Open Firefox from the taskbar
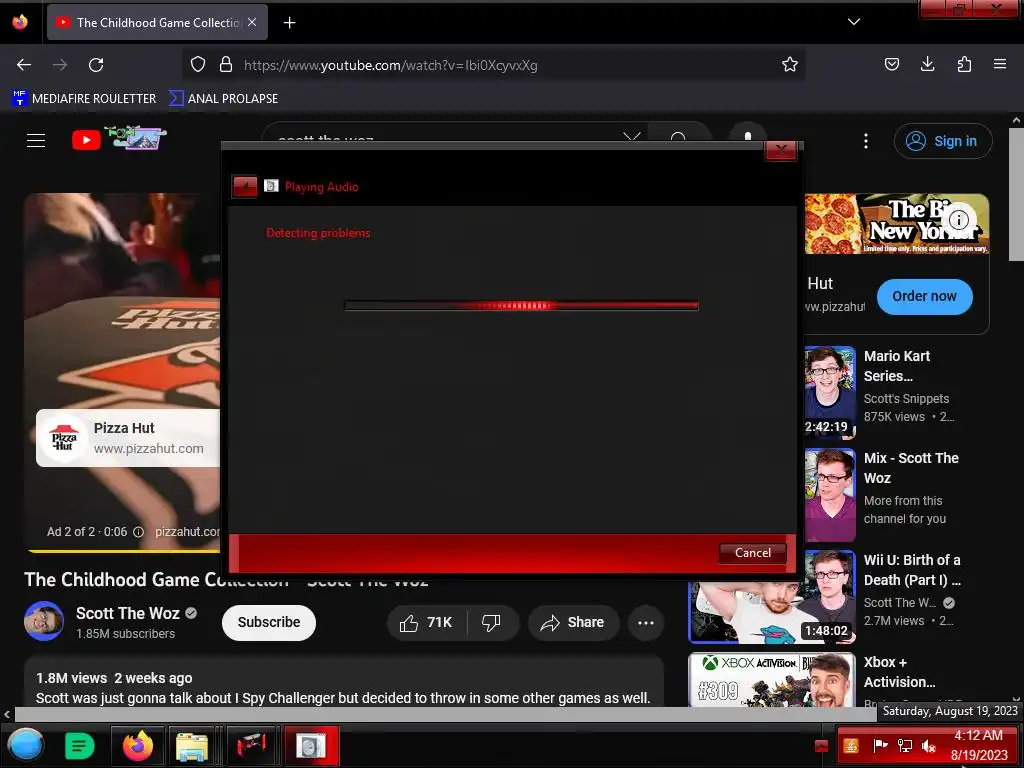The image size is (1024, 768). (x=138, y=745)
